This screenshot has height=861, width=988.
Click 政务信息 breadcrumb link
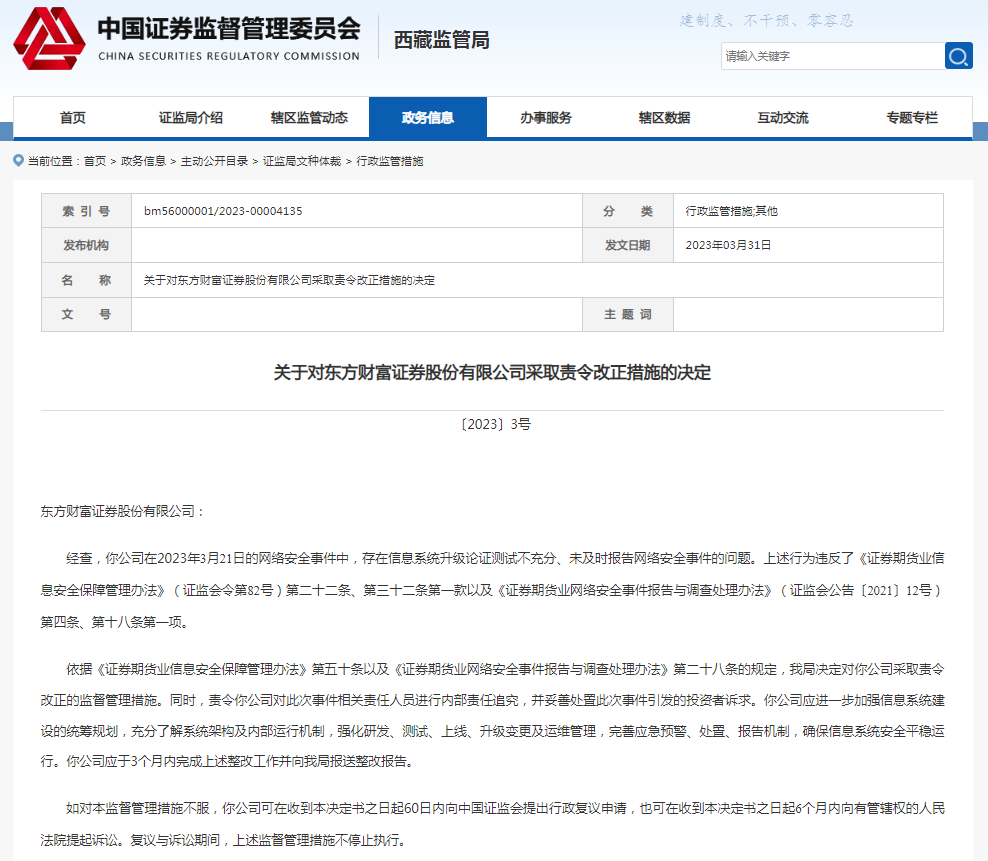[x=143, y=161]
